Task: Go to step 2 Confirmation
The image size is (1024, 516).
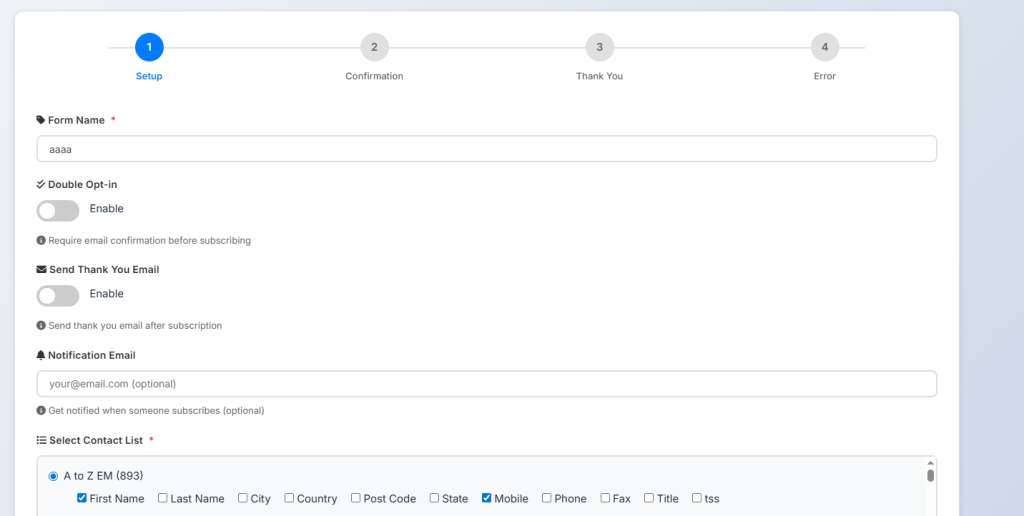Action: pyautogui.click(x=374, y=47)
